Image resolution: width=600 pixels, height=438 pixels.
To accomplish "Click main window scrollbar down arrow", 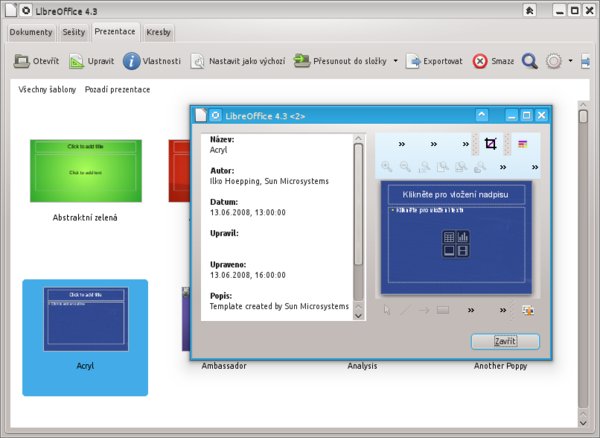I will (x=583, y=423).
